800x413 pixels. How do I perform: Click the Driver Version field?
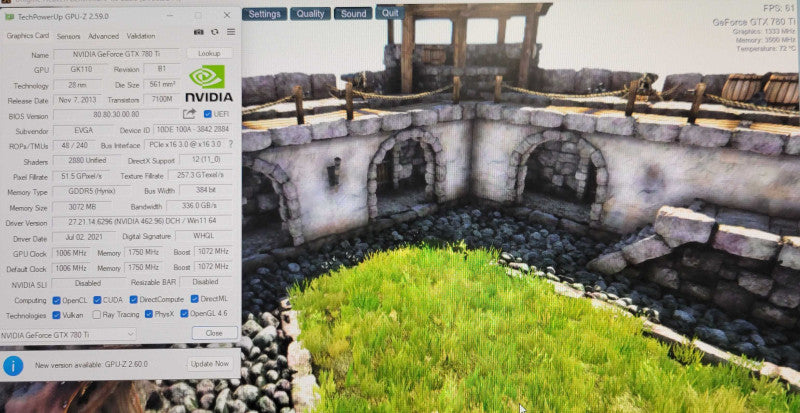[x=142, y=222]
